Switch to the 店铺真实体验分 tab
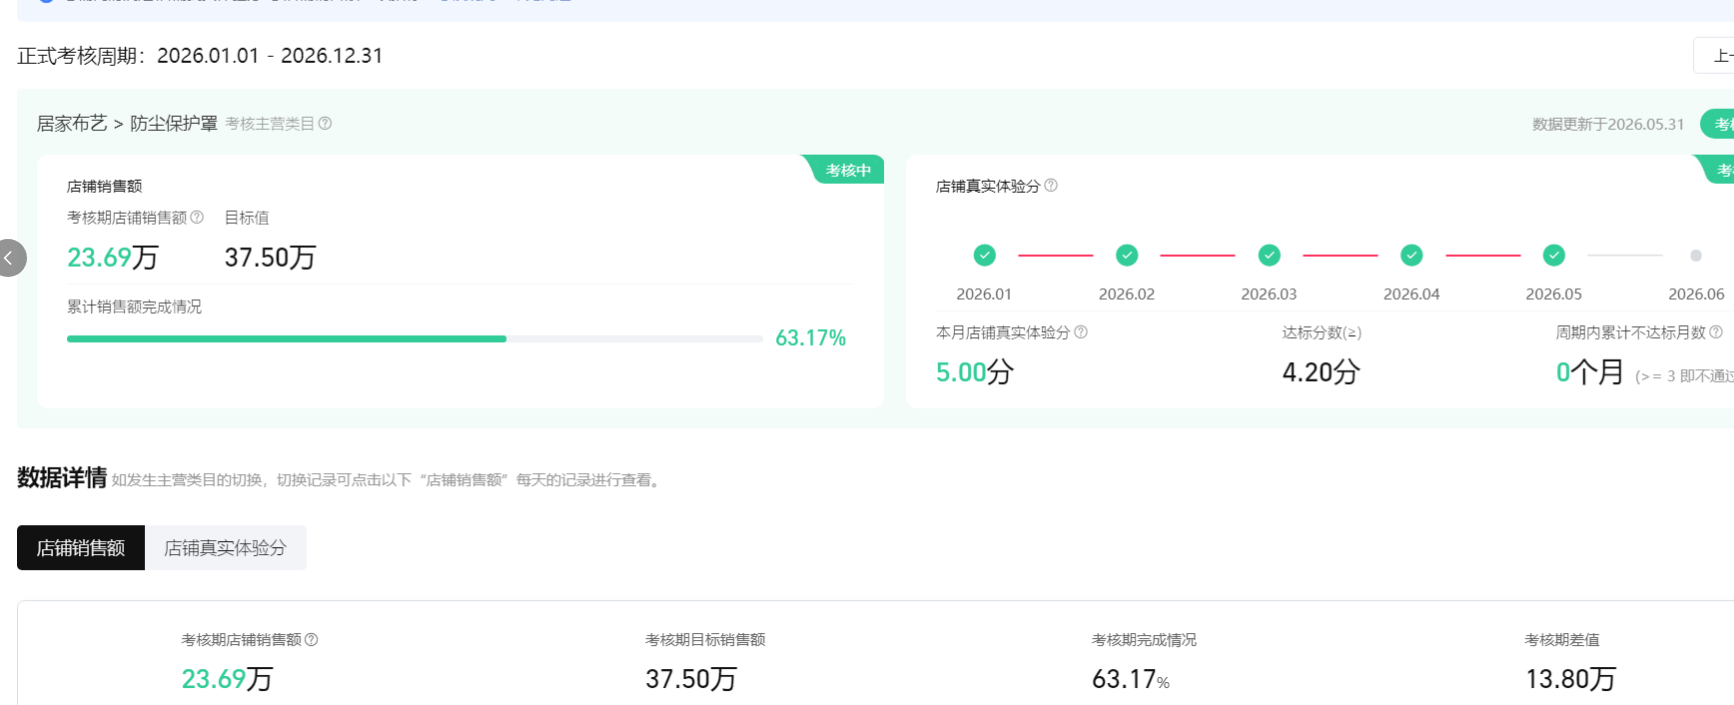The height and width of the screenshot is (705, 1734). point(225,548)
